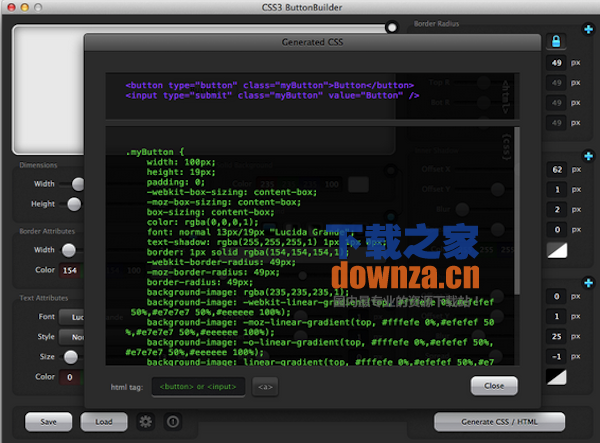Click the border Color field showing 154

point(71,270)
